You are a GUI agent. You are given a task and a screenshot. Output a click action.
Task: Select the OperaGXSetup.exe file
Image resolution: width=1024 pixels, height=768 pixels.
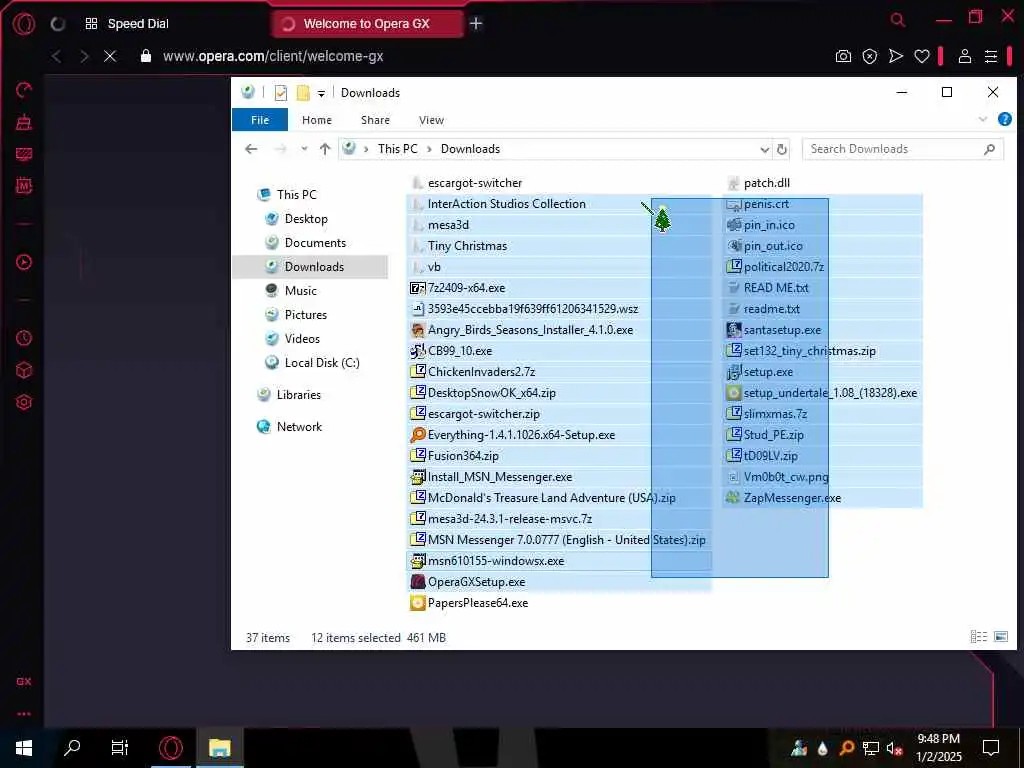coord(476,582)
